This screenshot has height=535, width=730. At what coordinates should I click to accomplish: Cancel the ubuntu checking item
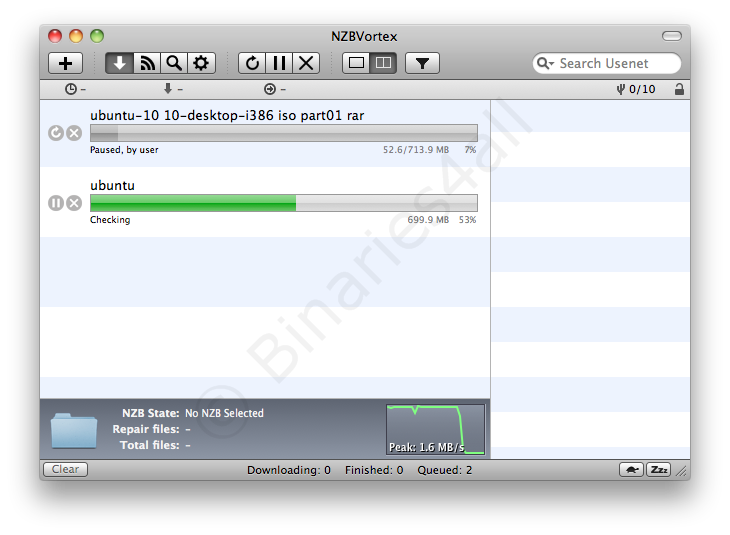pos(74,203)
